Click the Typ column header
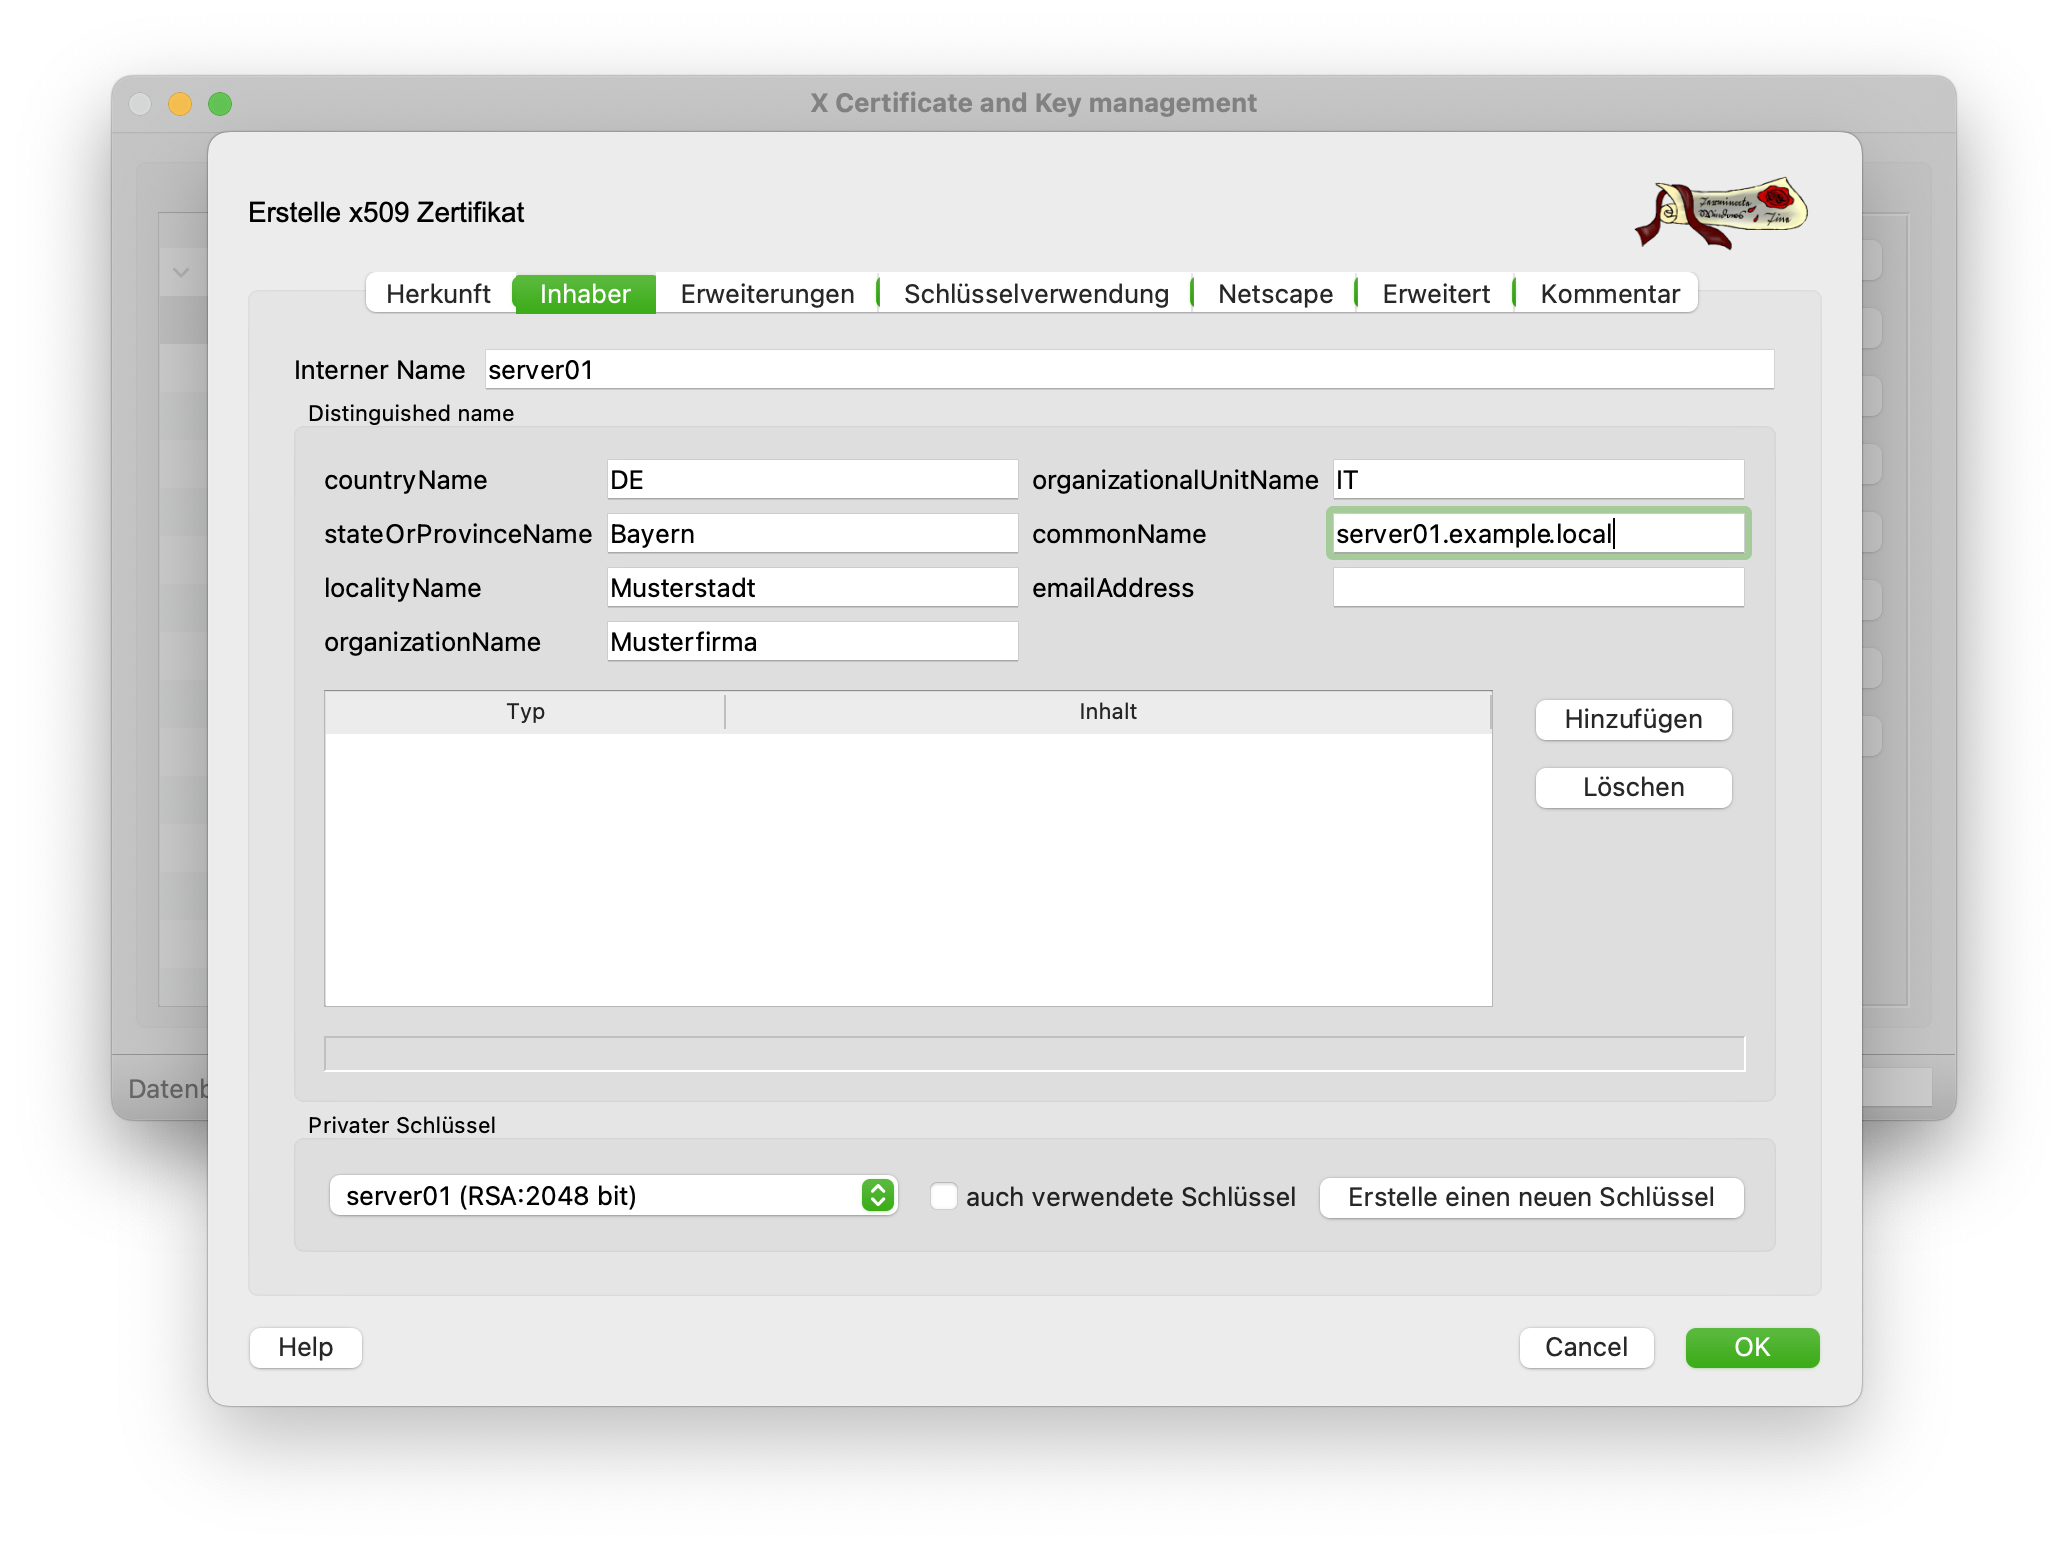The height and width of the screenshot is (1554, 2068). [x=525, y=711]
